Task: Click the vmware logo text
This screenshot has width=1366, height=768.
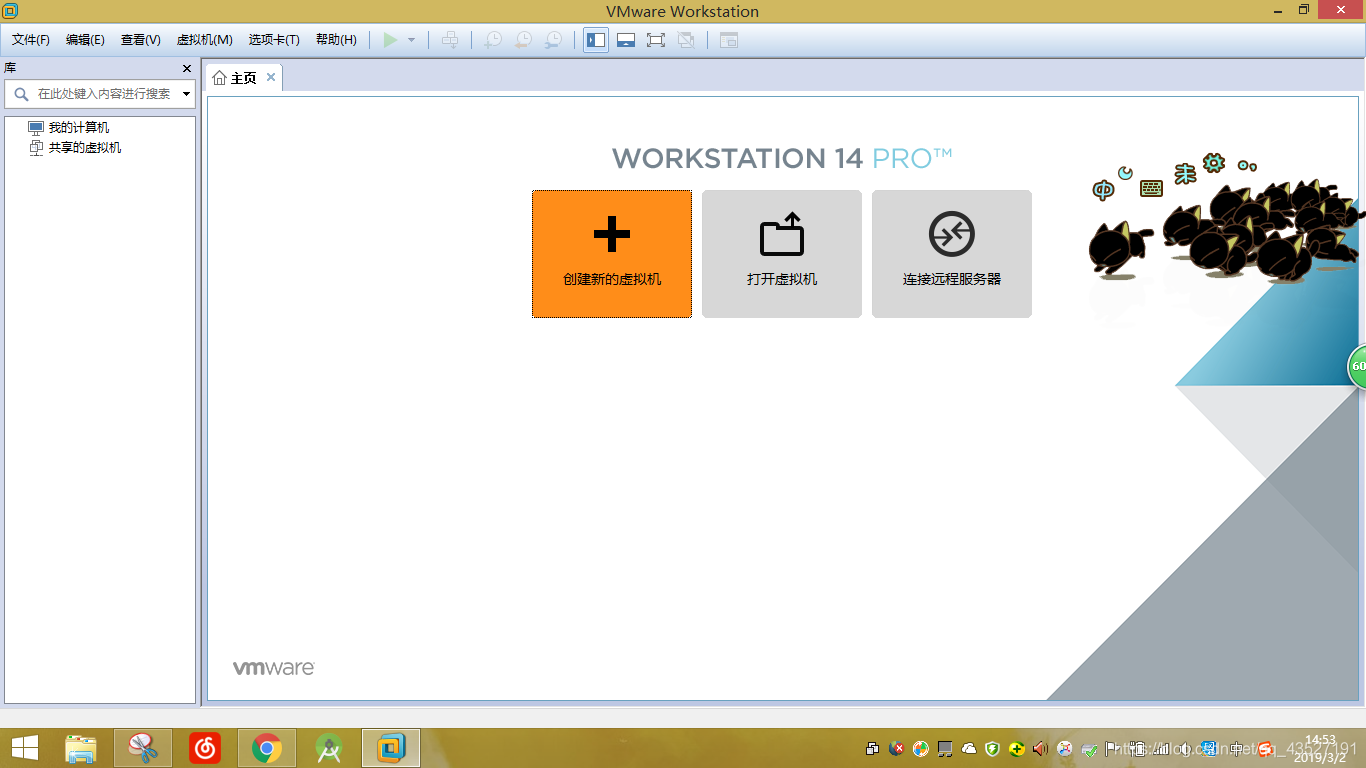Action: (x=274, y=668)
